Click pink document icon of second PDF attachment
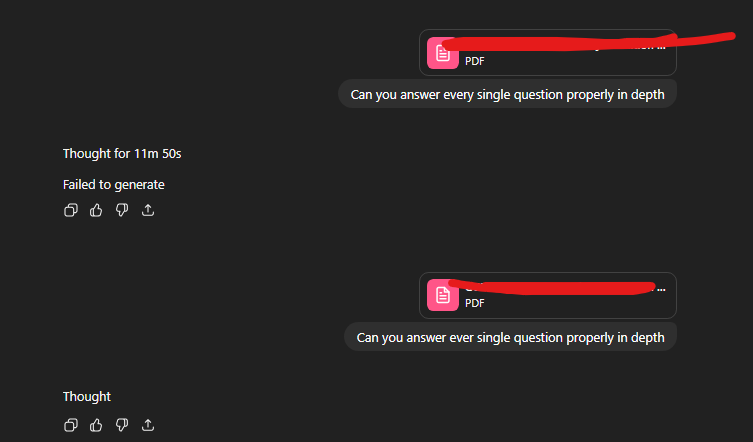 click(443, 295)
